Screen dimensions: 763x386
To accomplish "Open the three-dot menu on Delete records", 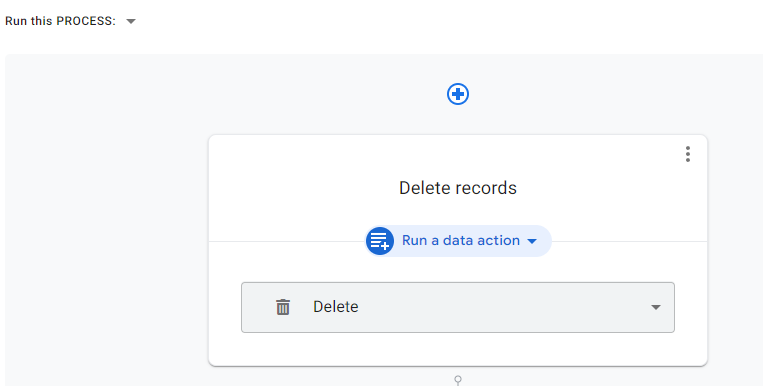I will 688,154.
